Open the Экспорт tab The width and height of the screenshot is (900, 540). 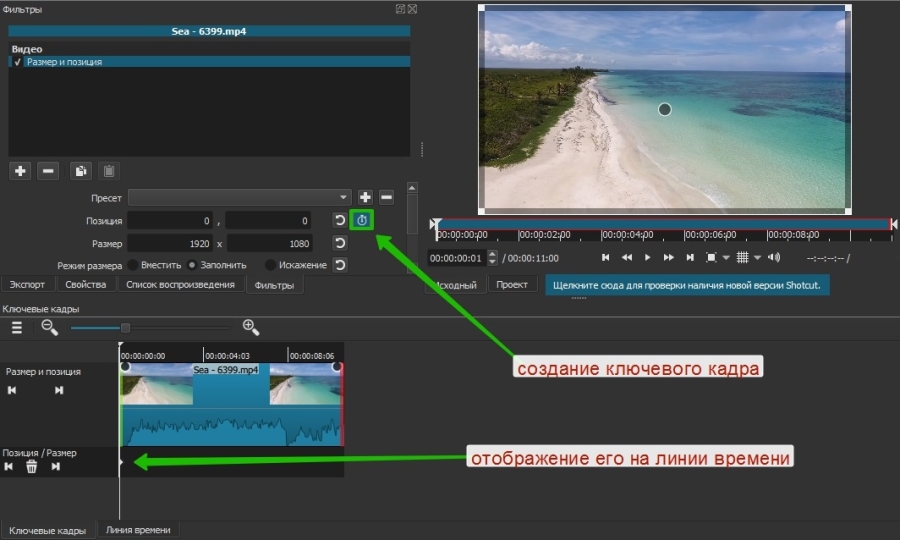[x=27, y=285]
